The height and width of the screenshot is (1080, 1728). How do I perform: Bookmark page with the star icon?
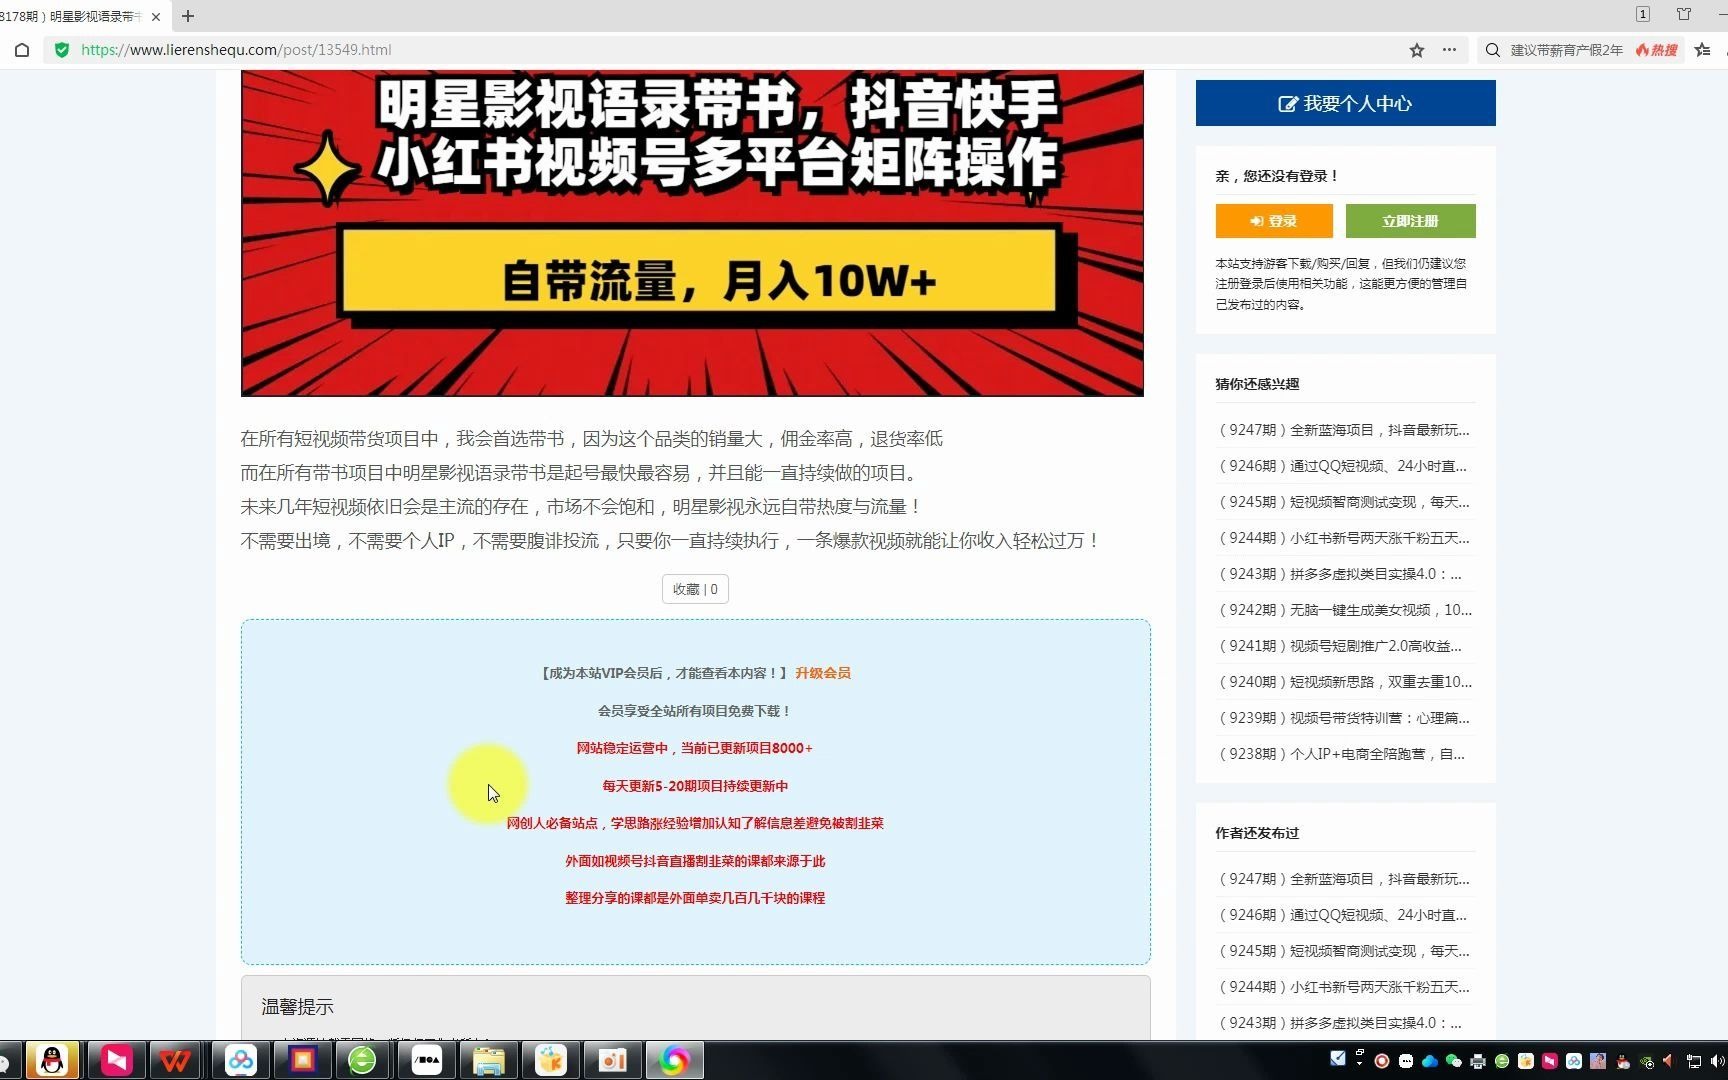click(1417, 50)
